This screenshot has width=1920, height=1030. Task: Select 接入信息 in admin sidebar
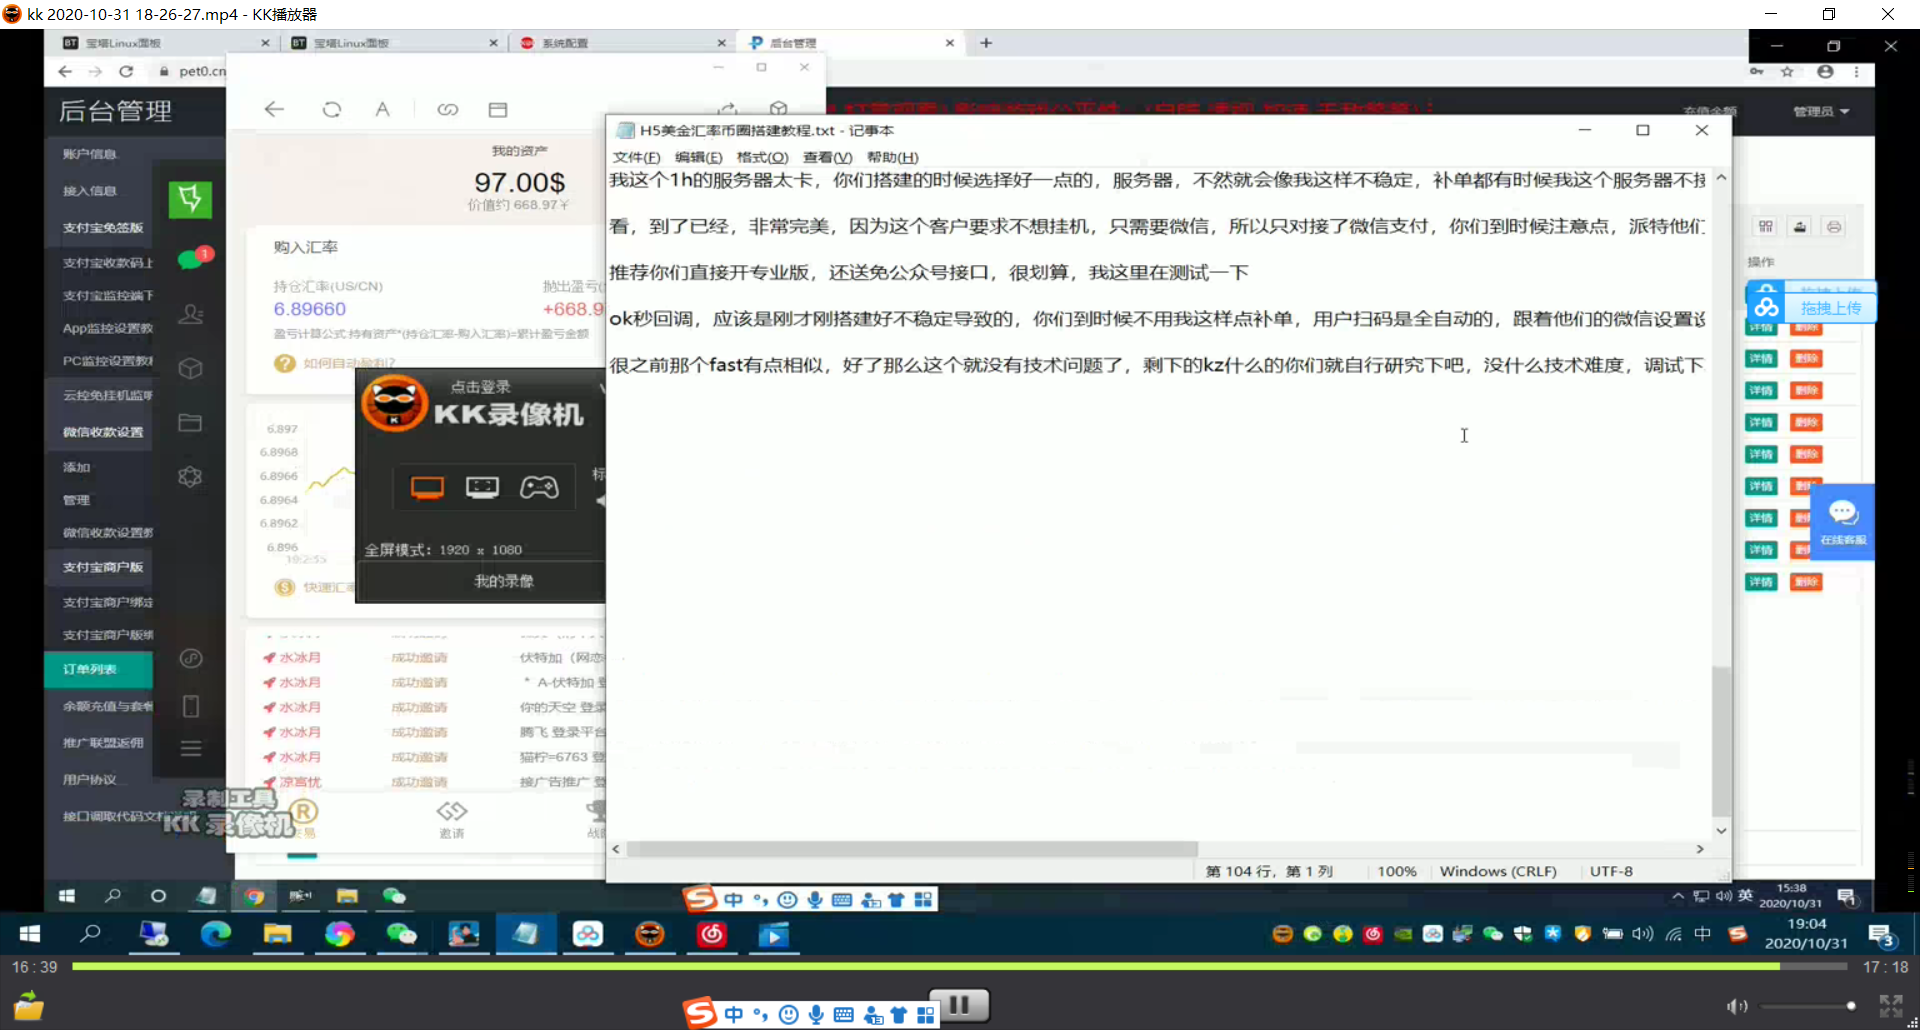90,191
